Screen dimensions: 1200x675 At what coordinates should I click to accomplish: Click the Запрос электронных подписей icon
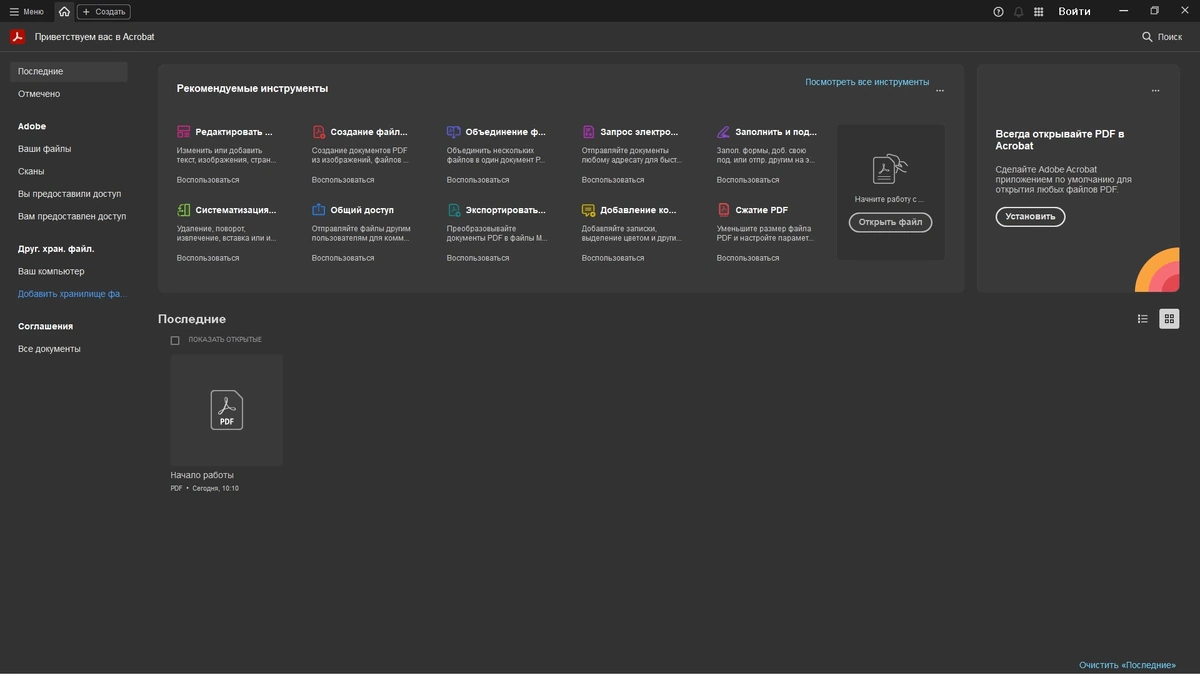(x=588, y=132)
